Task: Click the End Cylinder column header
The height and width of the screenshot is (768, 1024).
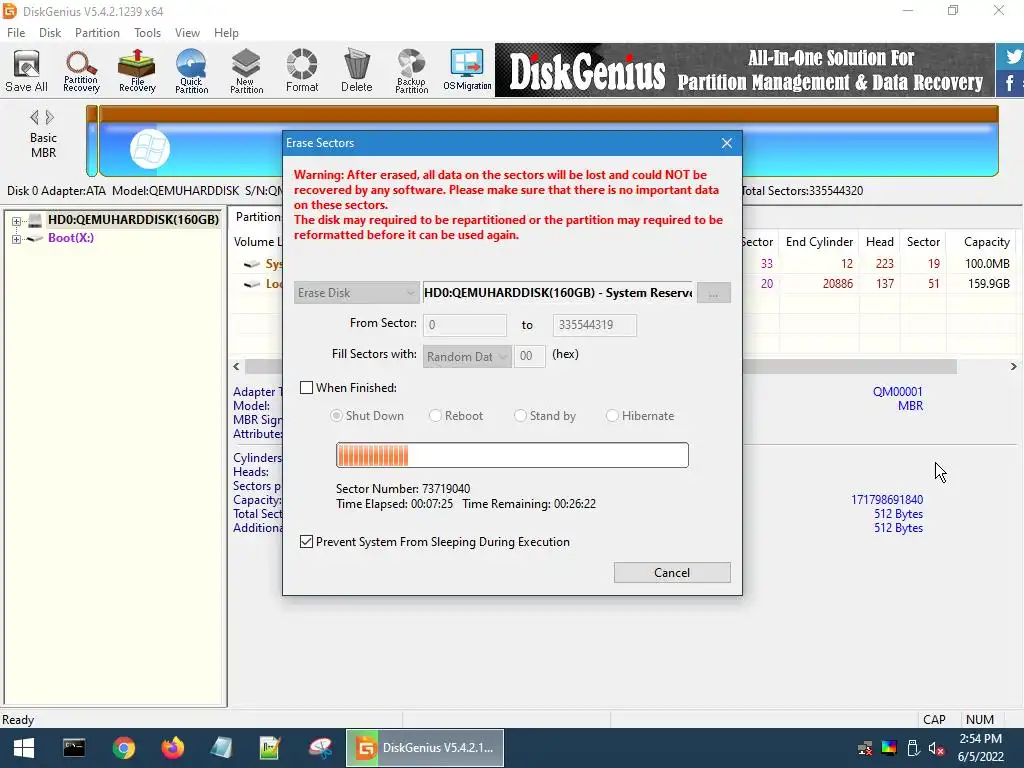Action: coord(819,242)
